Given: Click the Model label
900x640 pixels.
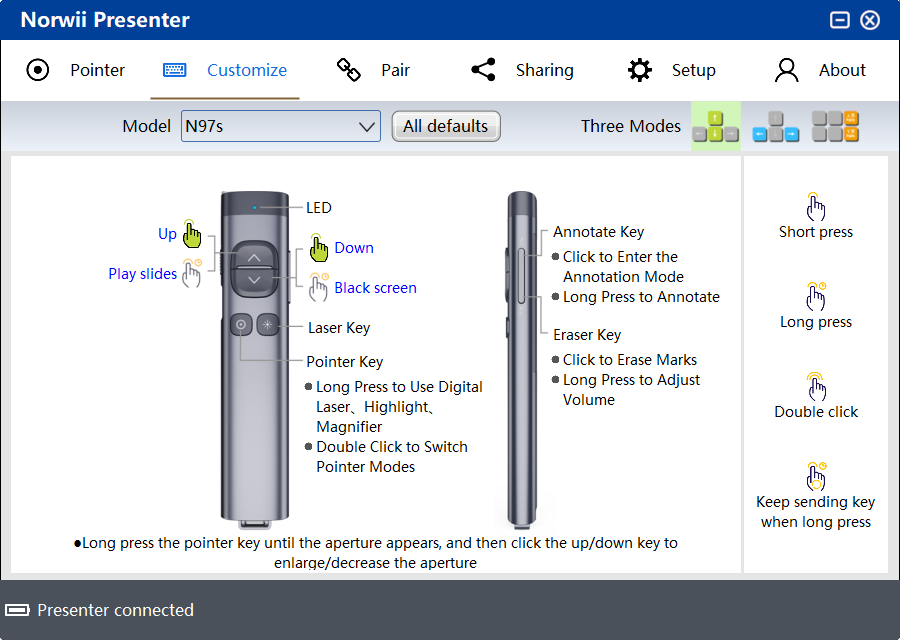Looking at the screenshot, I should click(146, 126).
